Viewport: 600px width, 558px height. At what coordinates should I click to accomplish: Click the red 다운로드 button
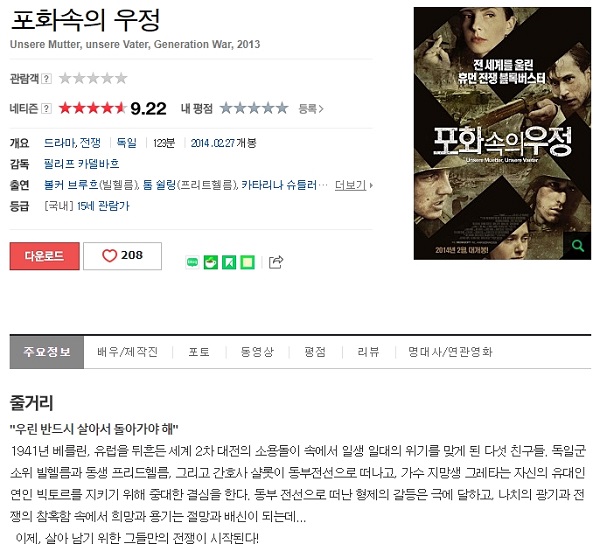[45, 256]
